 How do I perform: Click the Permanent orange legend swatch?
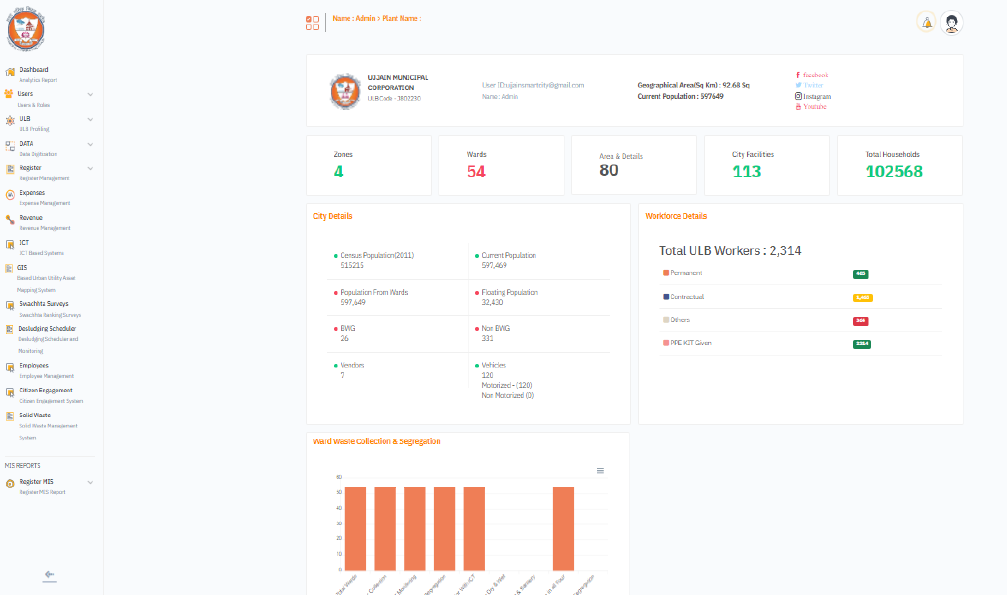pos(665,273)
